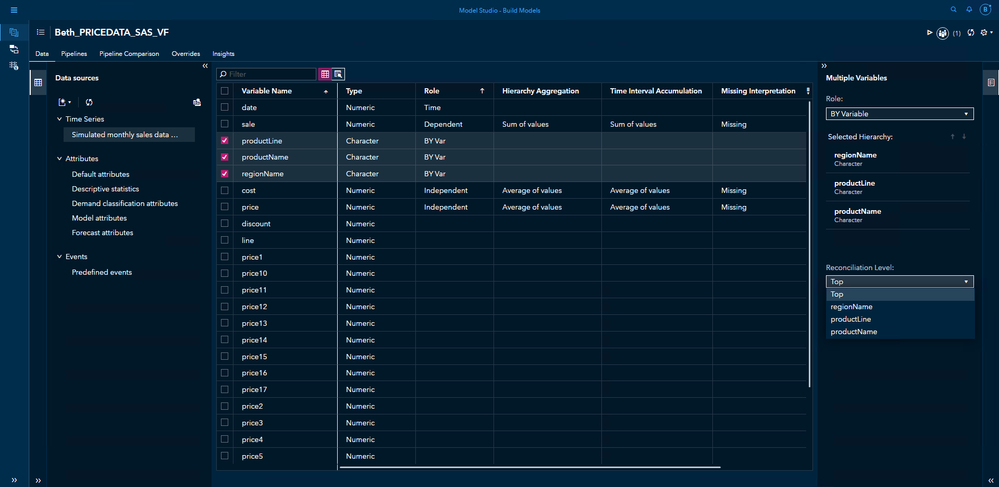Image resolution: width=999 pixels, height=487 pixels.
Task: Check the discount variable checkbox
Action: 224,224
